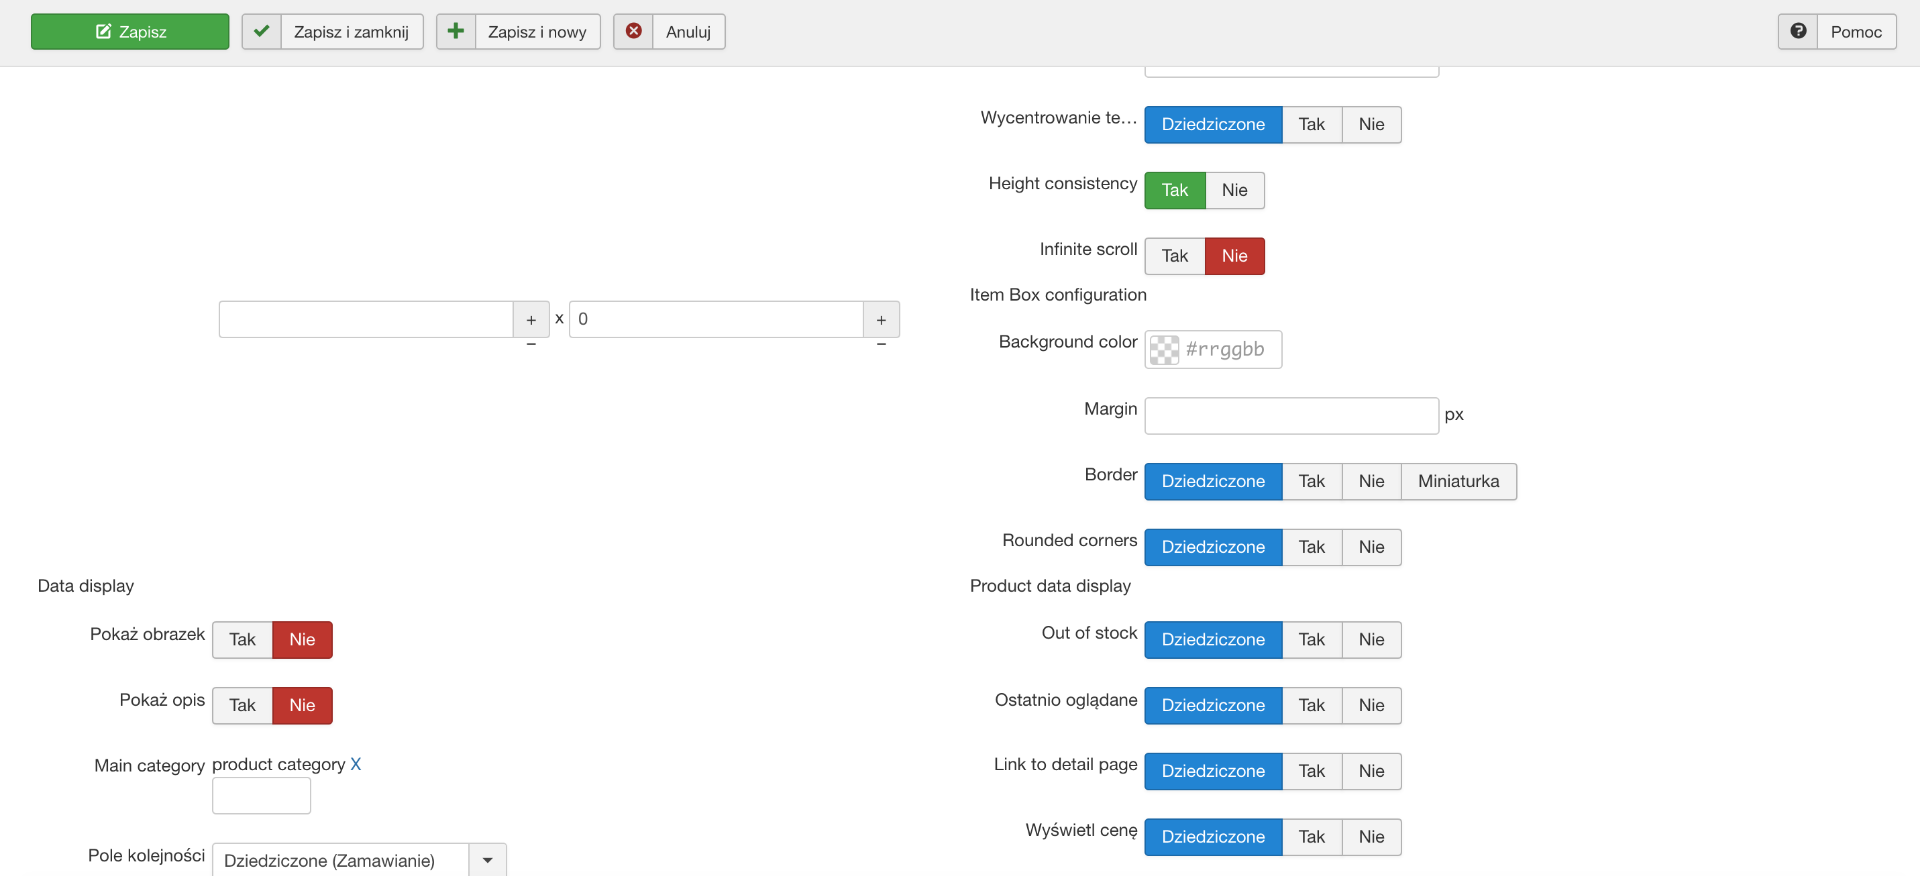Open the Pole kolejności dropdown arrow

point(488,860)
